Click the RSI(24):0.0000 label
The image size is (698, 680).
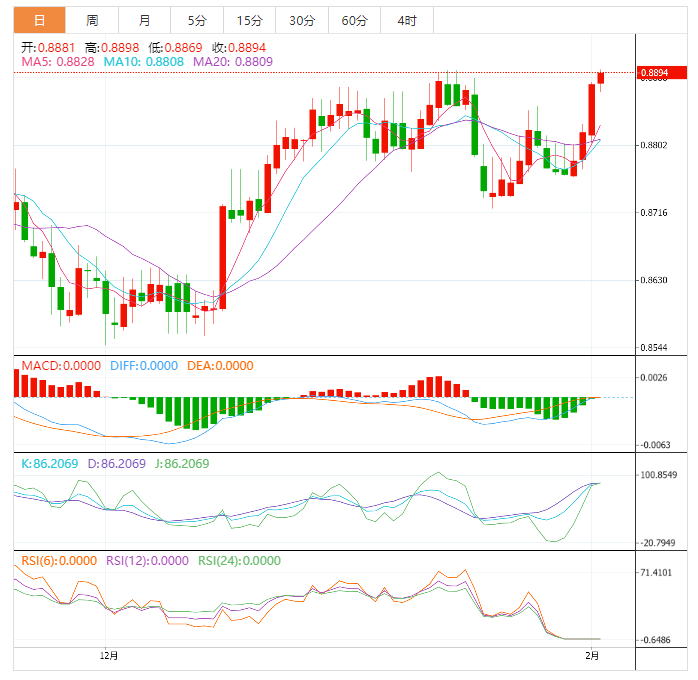coord(239,561)
